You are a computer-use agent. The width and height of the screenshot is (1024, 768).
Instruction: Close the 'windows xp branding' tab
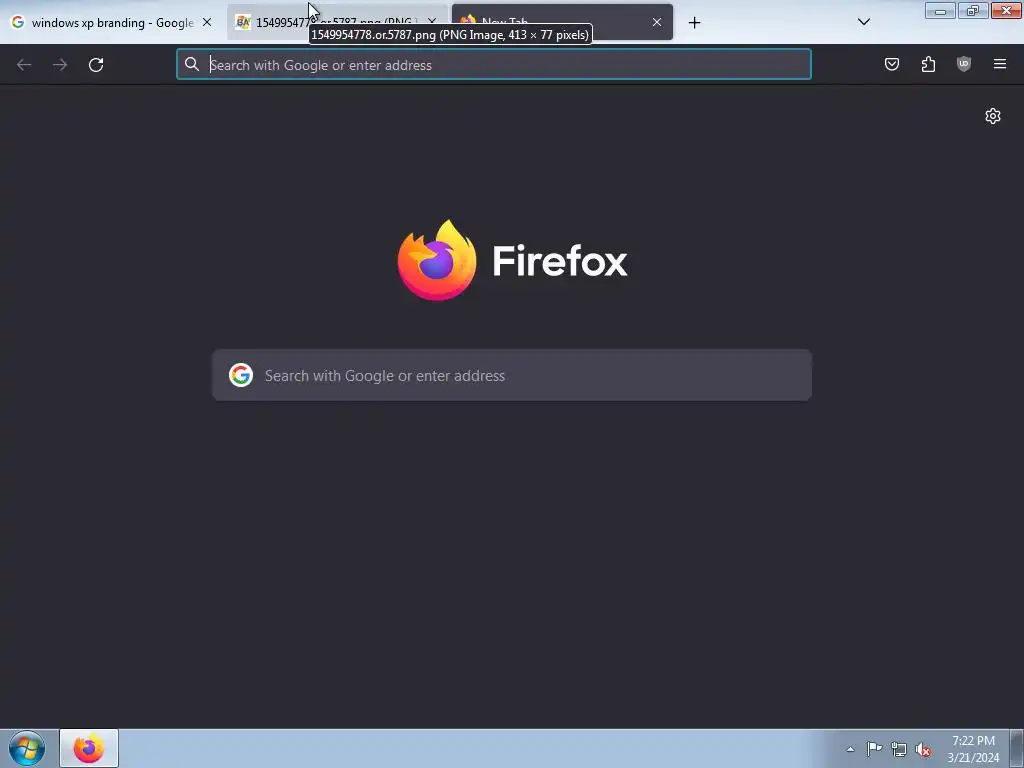click(x=207, y=22)
